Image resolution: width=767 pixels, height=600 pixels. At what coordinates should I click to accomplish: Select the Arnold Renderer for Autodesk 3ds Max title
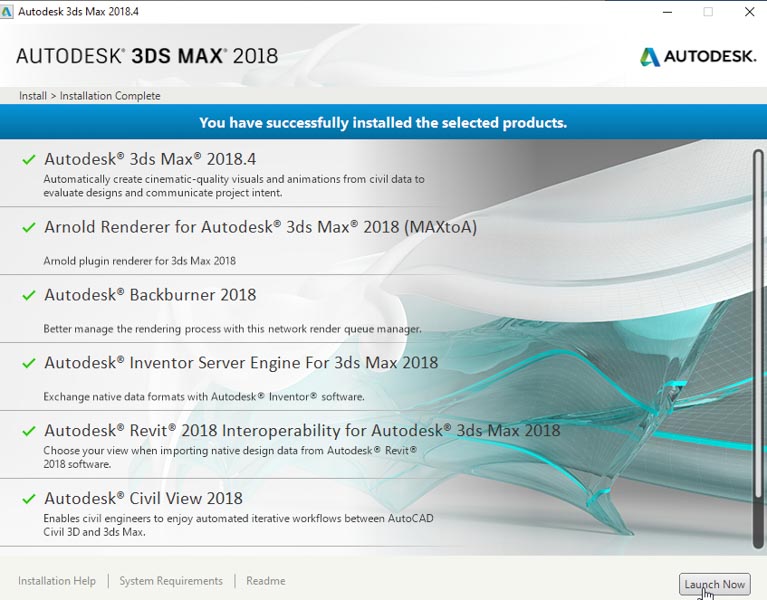tap(260, 227)
